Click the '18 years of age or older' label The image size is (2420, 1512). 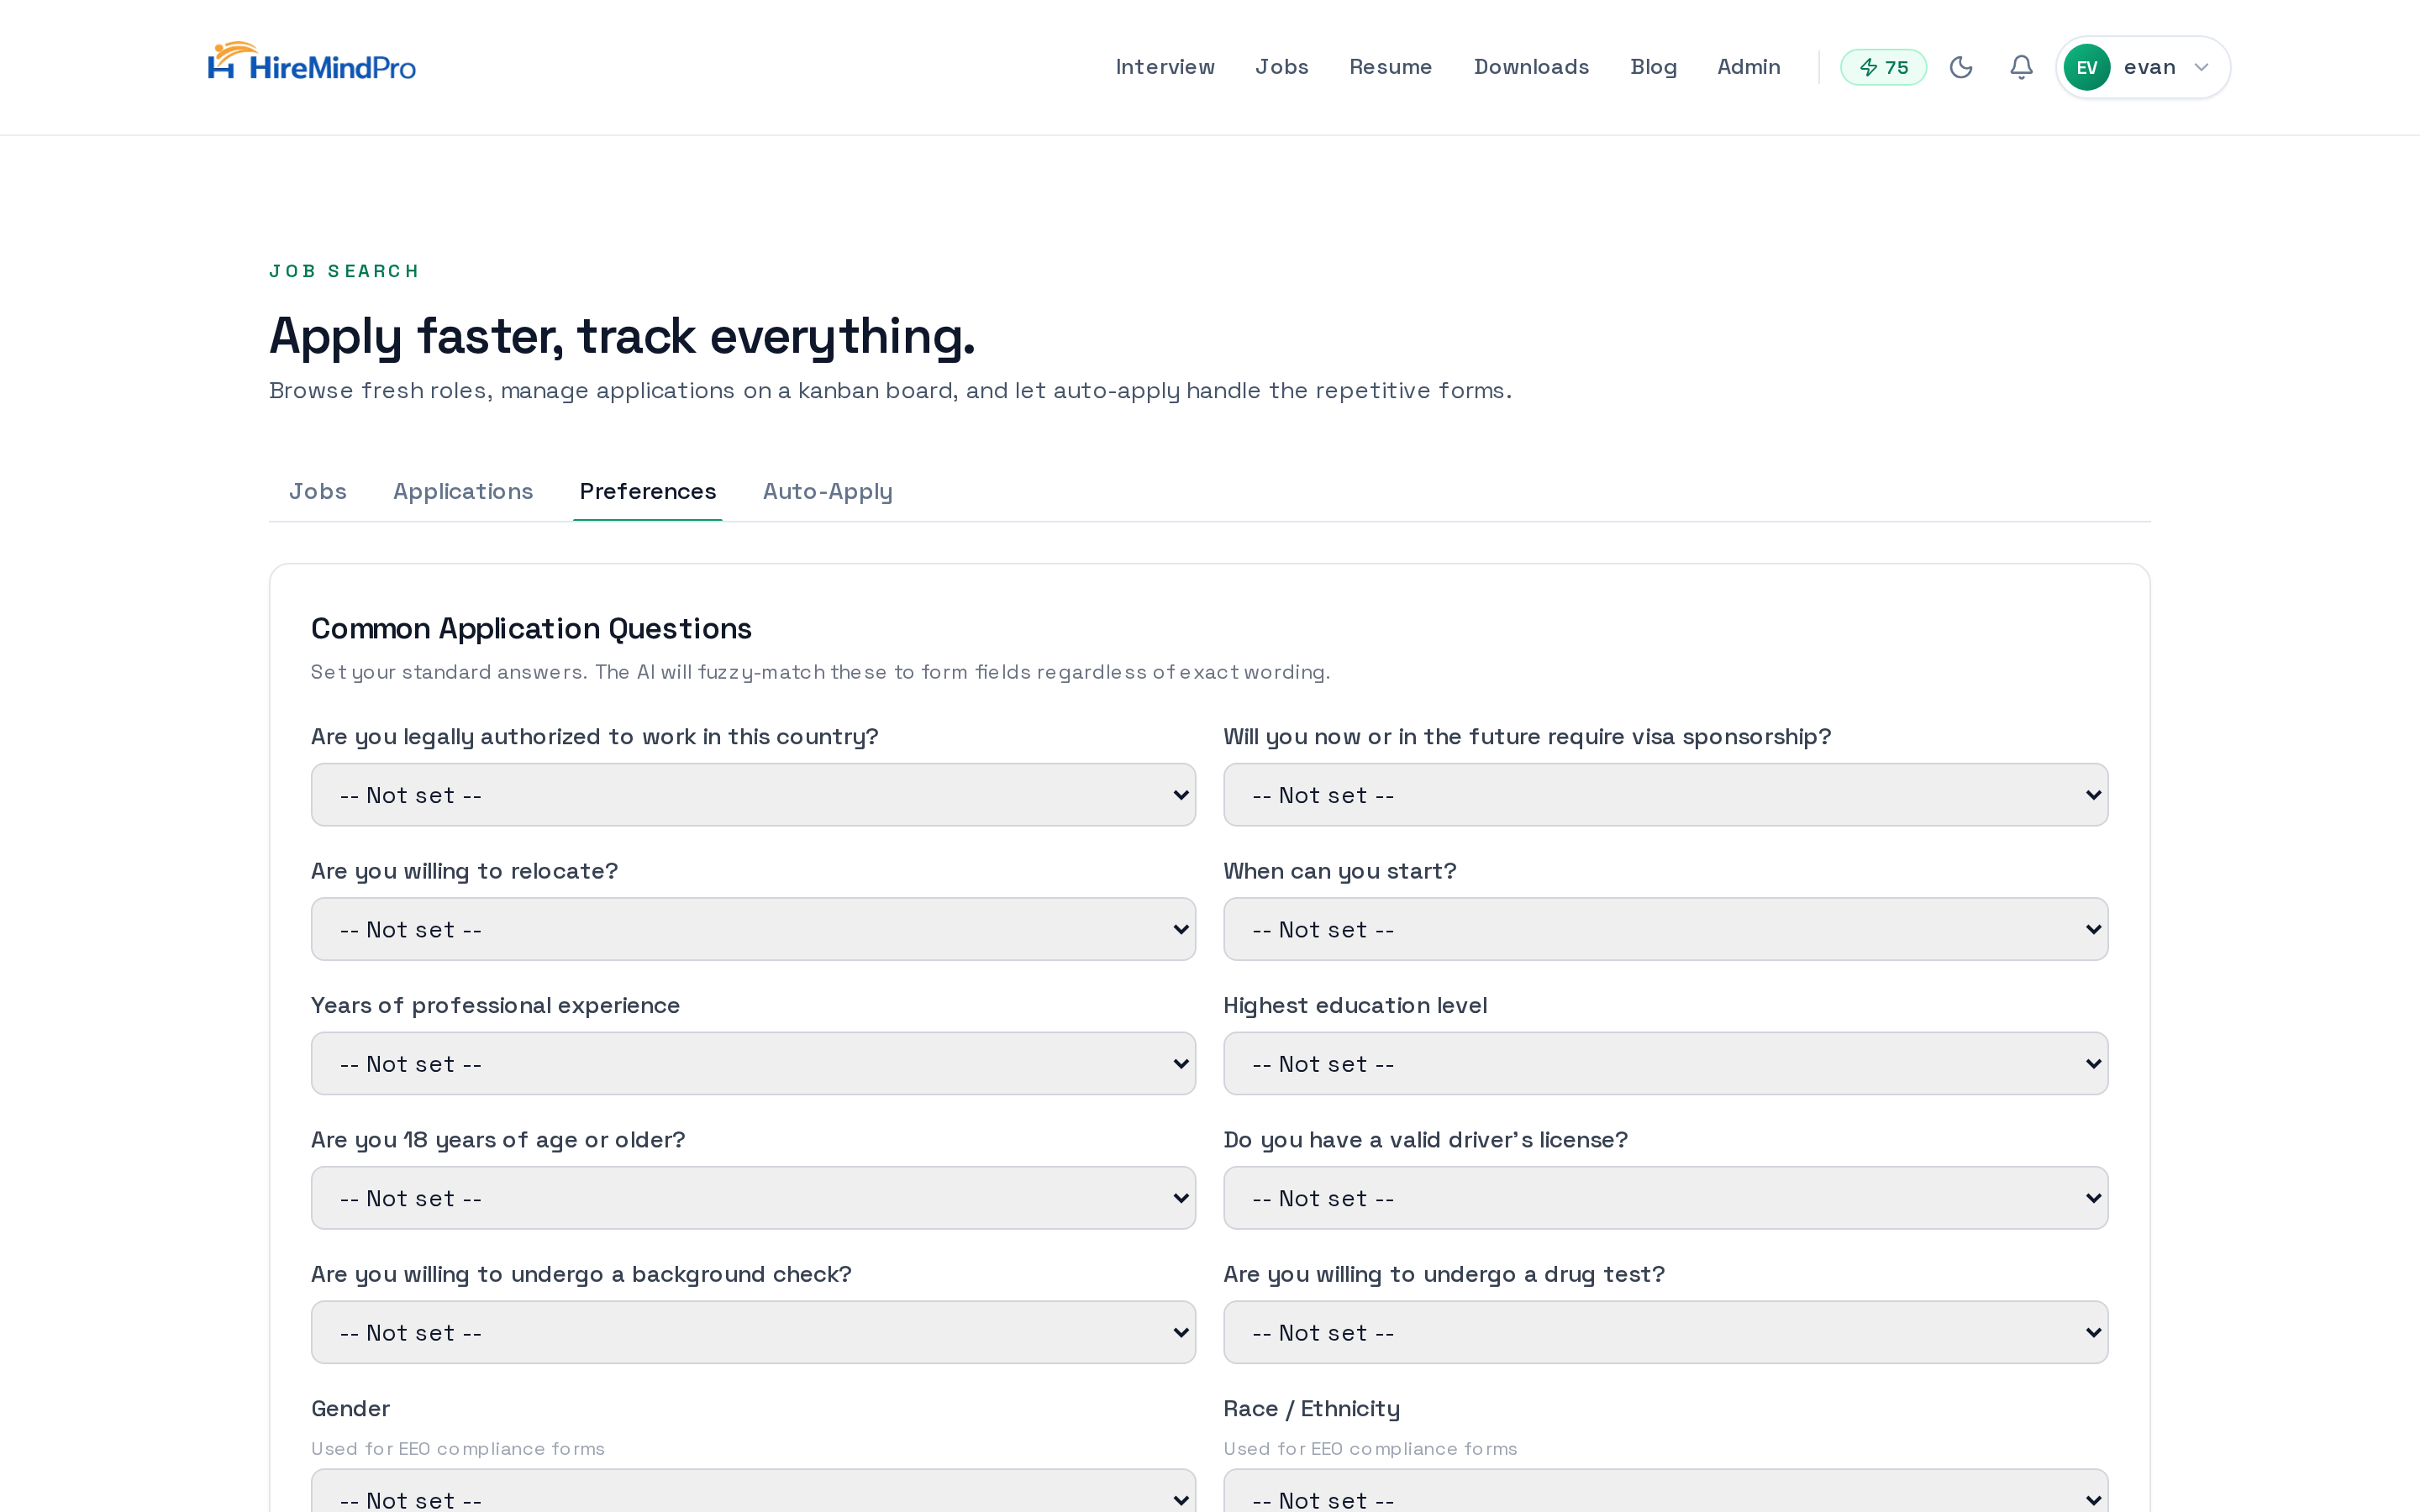498,1140
